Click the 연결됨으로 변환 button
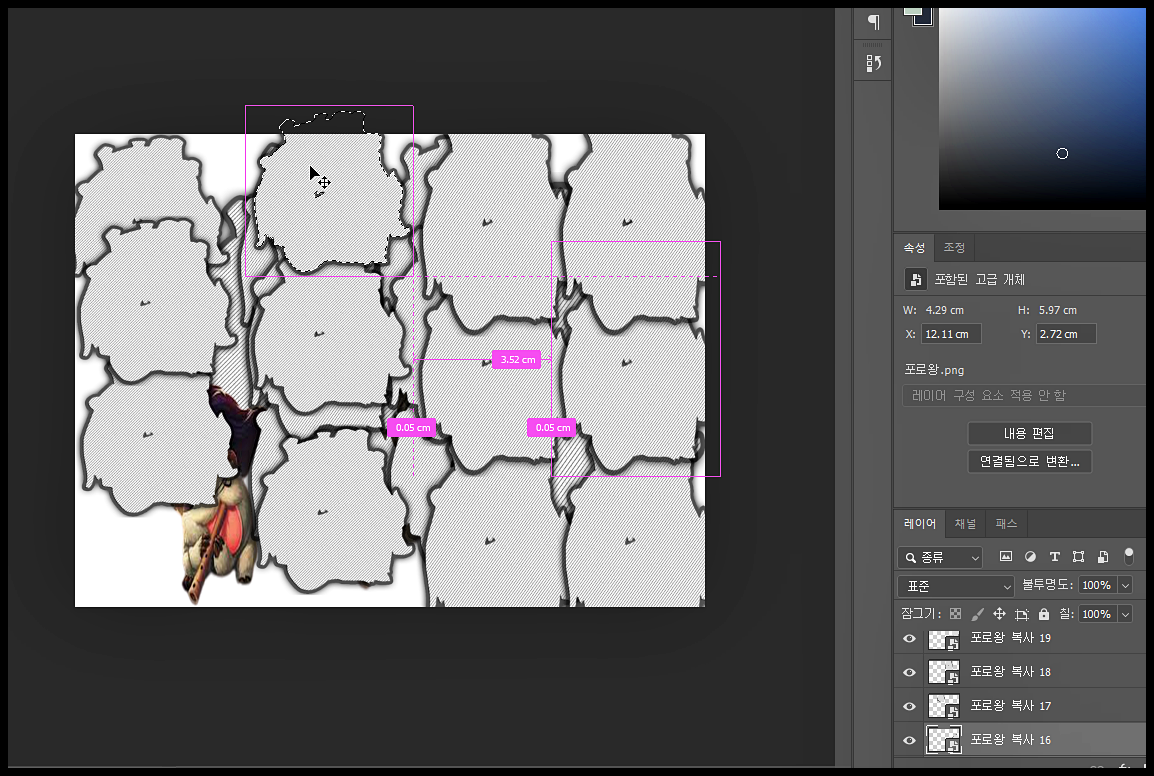The image size is (1154, 776). coord(1029,462)
